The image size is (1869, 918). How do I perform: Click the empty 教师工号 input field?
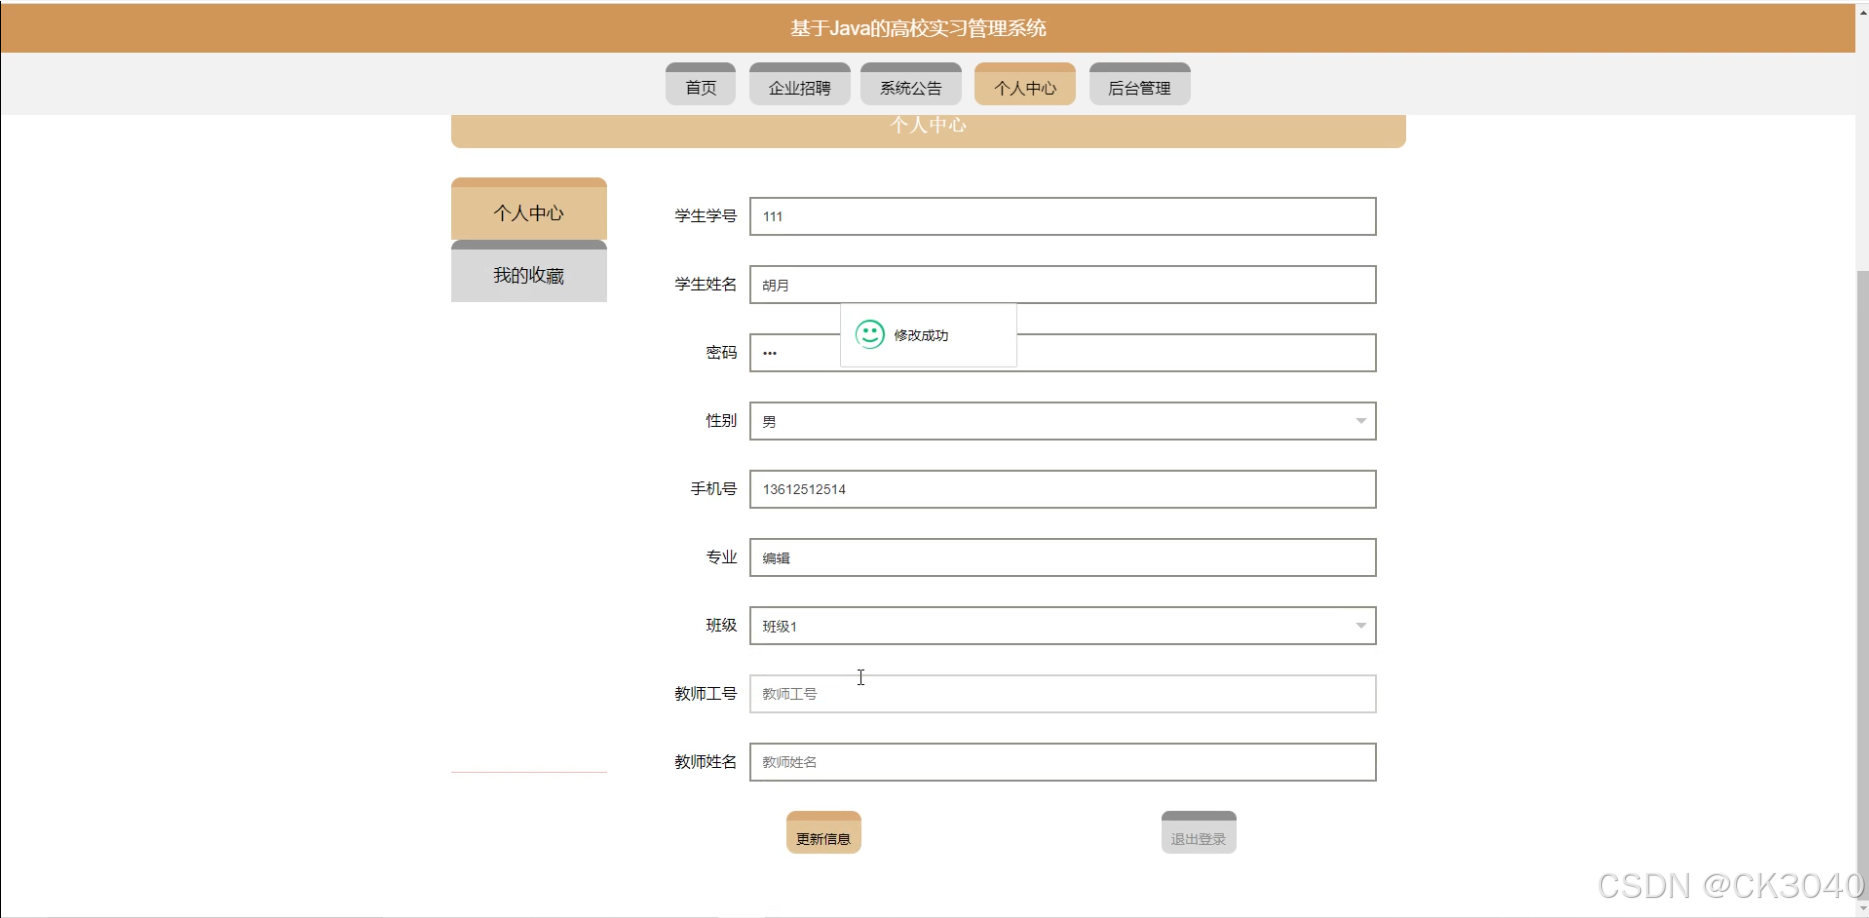1061,693
